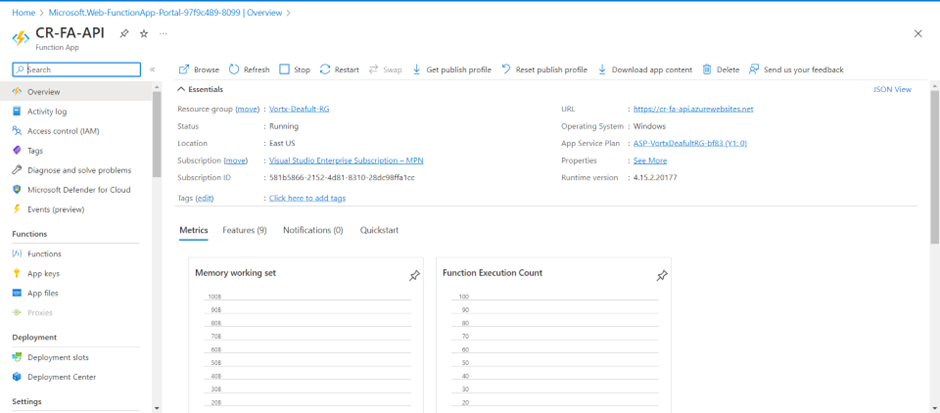Open Deployment Center in sidebar
The width and height of the screenshot is (940, 413).
click(x=61, y=377)
